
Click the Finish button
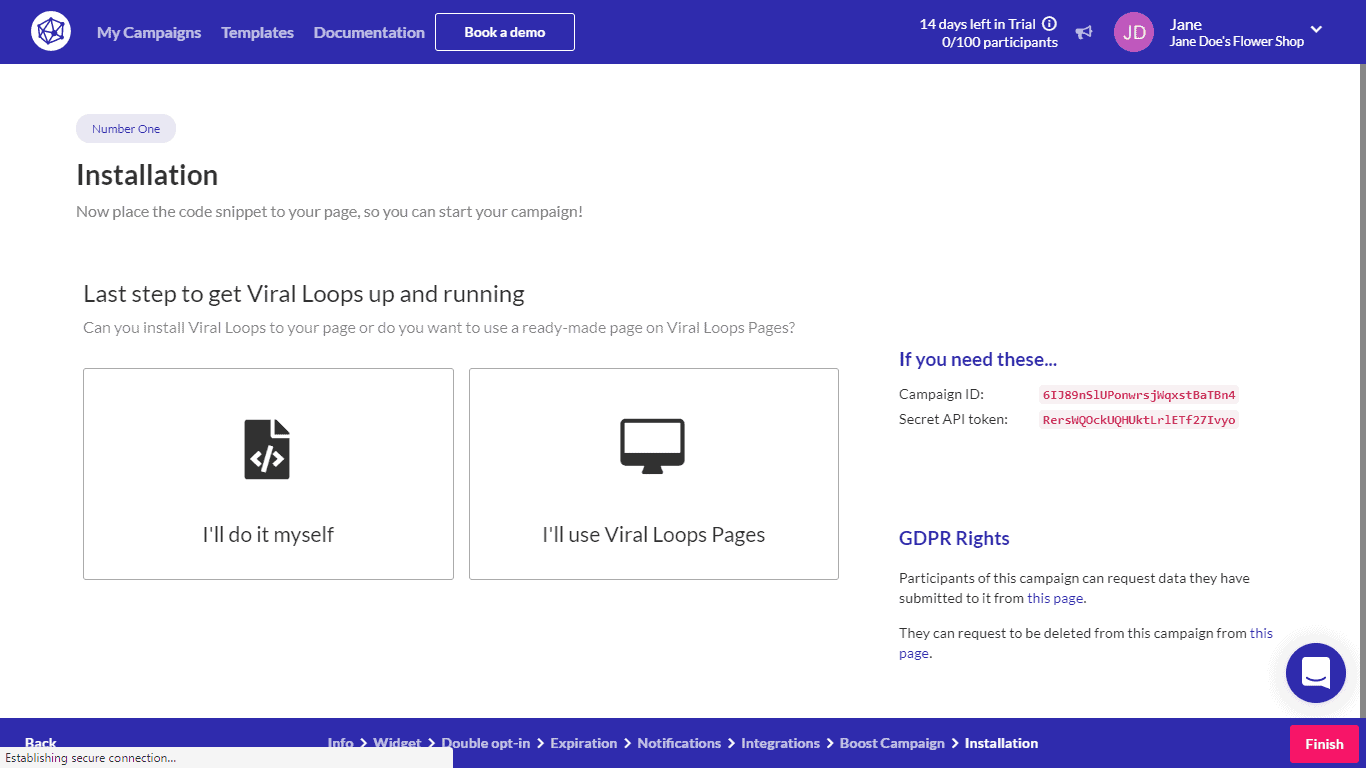tap(1324, 744)
